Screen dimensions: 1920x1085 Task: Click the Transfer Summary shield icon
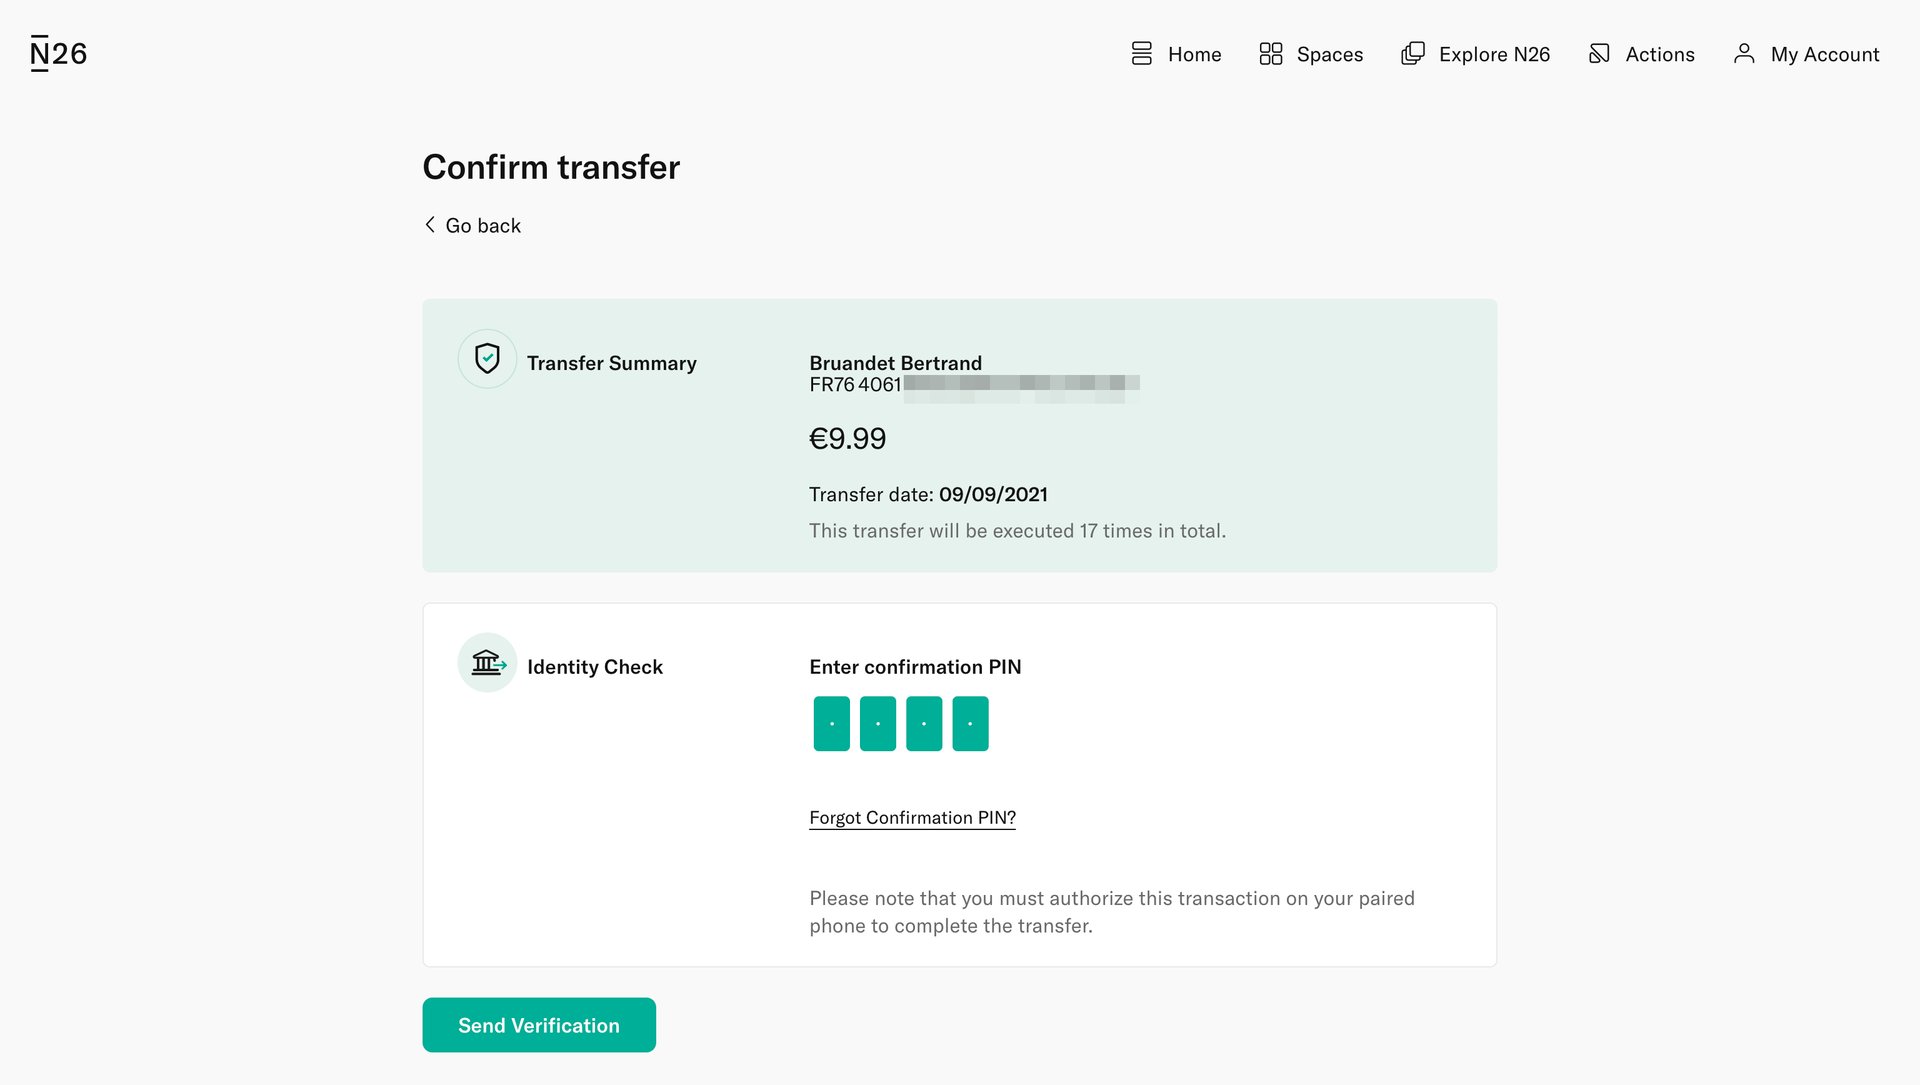pos(487,357)
